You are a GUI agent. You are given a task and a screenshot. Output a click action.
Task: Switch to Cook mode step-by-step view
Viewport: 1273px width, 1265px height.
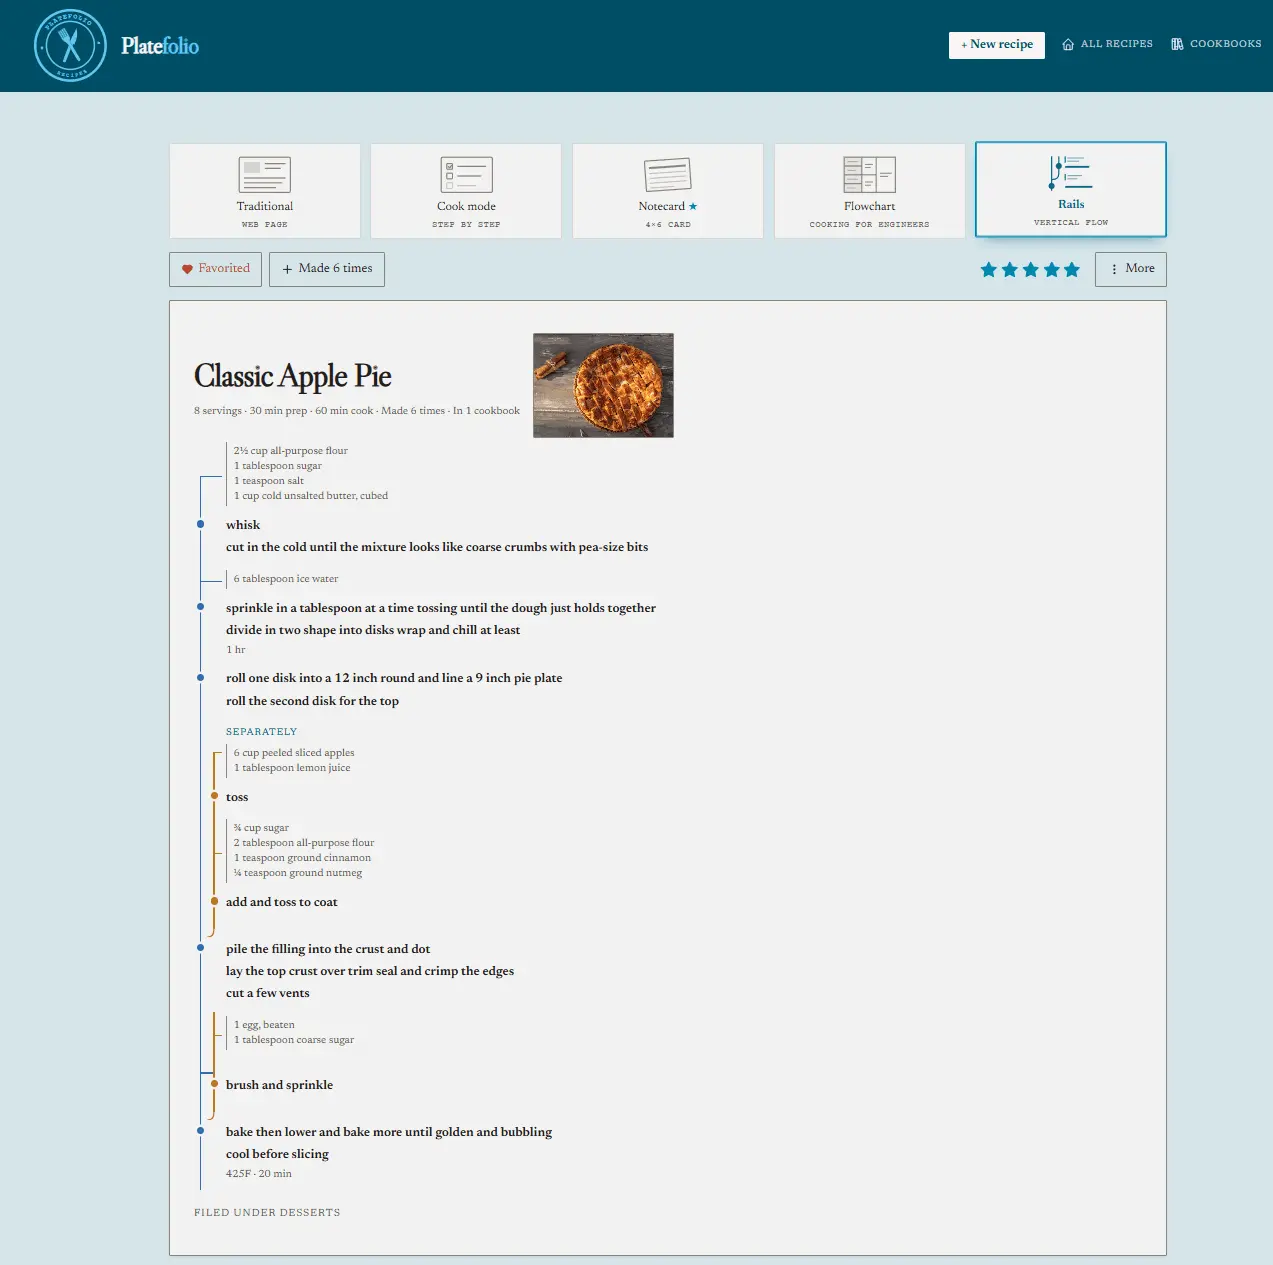[x=466, y=191]
